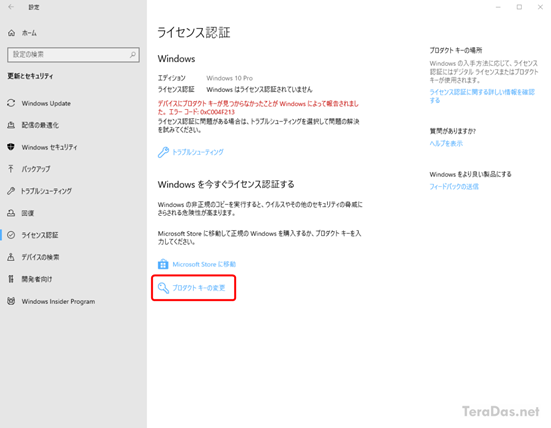Click the back arrow in the title bar
Image resolution: width=551 pixels, height=428 pixels.
pyautogui.click(x=11, y=7)
